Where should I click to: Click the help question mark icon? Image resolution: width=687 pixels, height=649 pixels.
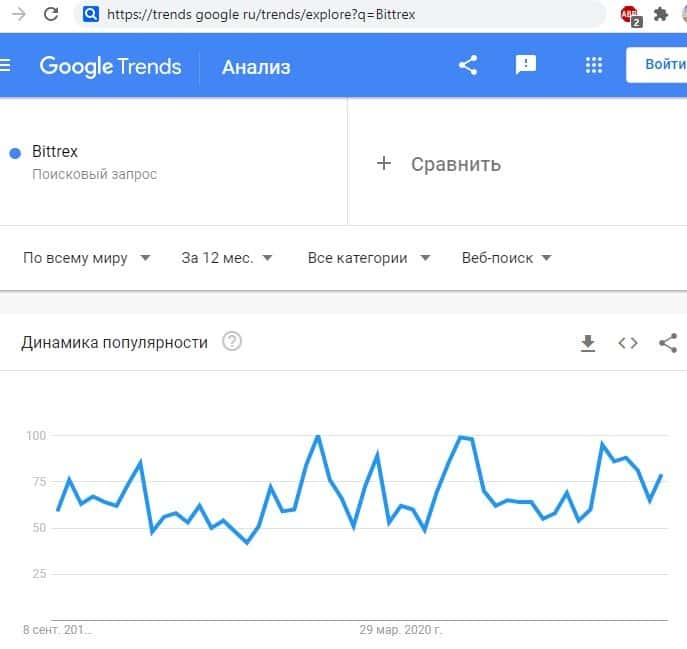(232, 342)
